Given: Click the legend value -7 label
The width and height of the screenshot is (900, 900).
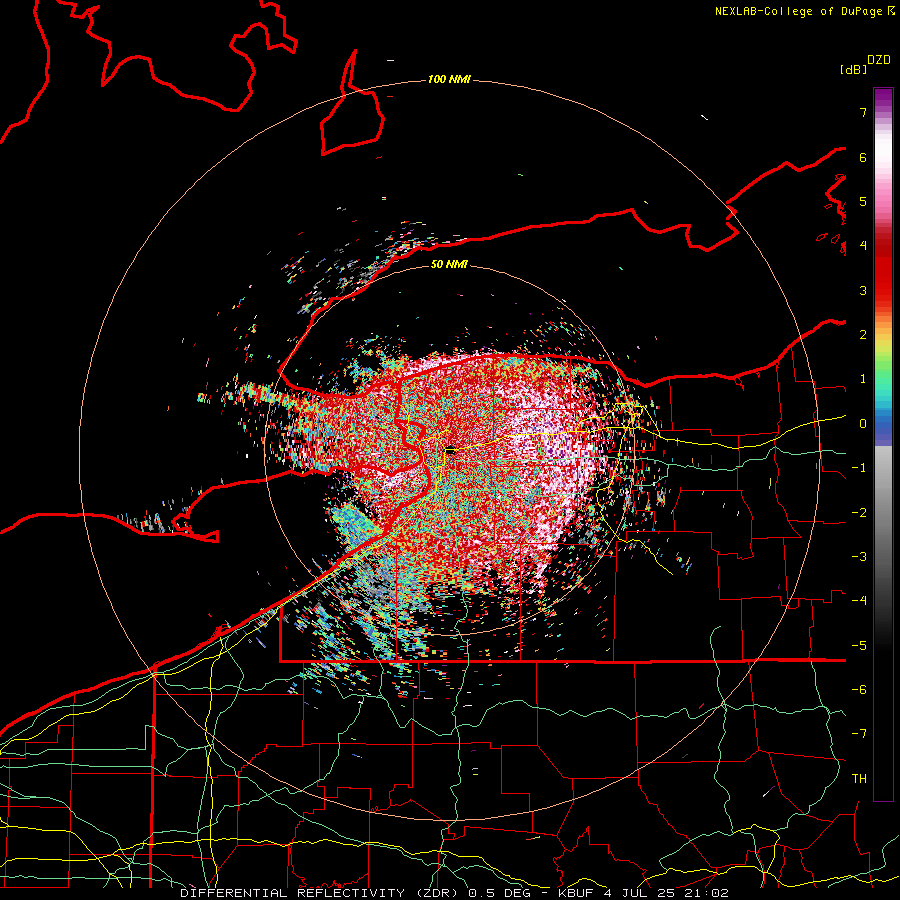Looking at the screenshot, I should coord(859,734).
